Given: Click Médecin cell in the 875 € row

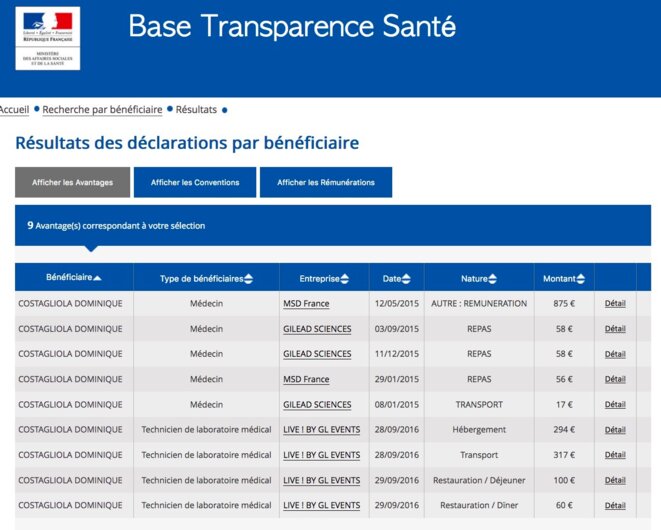Looking at the screenshot, I should tap(206, 304).
